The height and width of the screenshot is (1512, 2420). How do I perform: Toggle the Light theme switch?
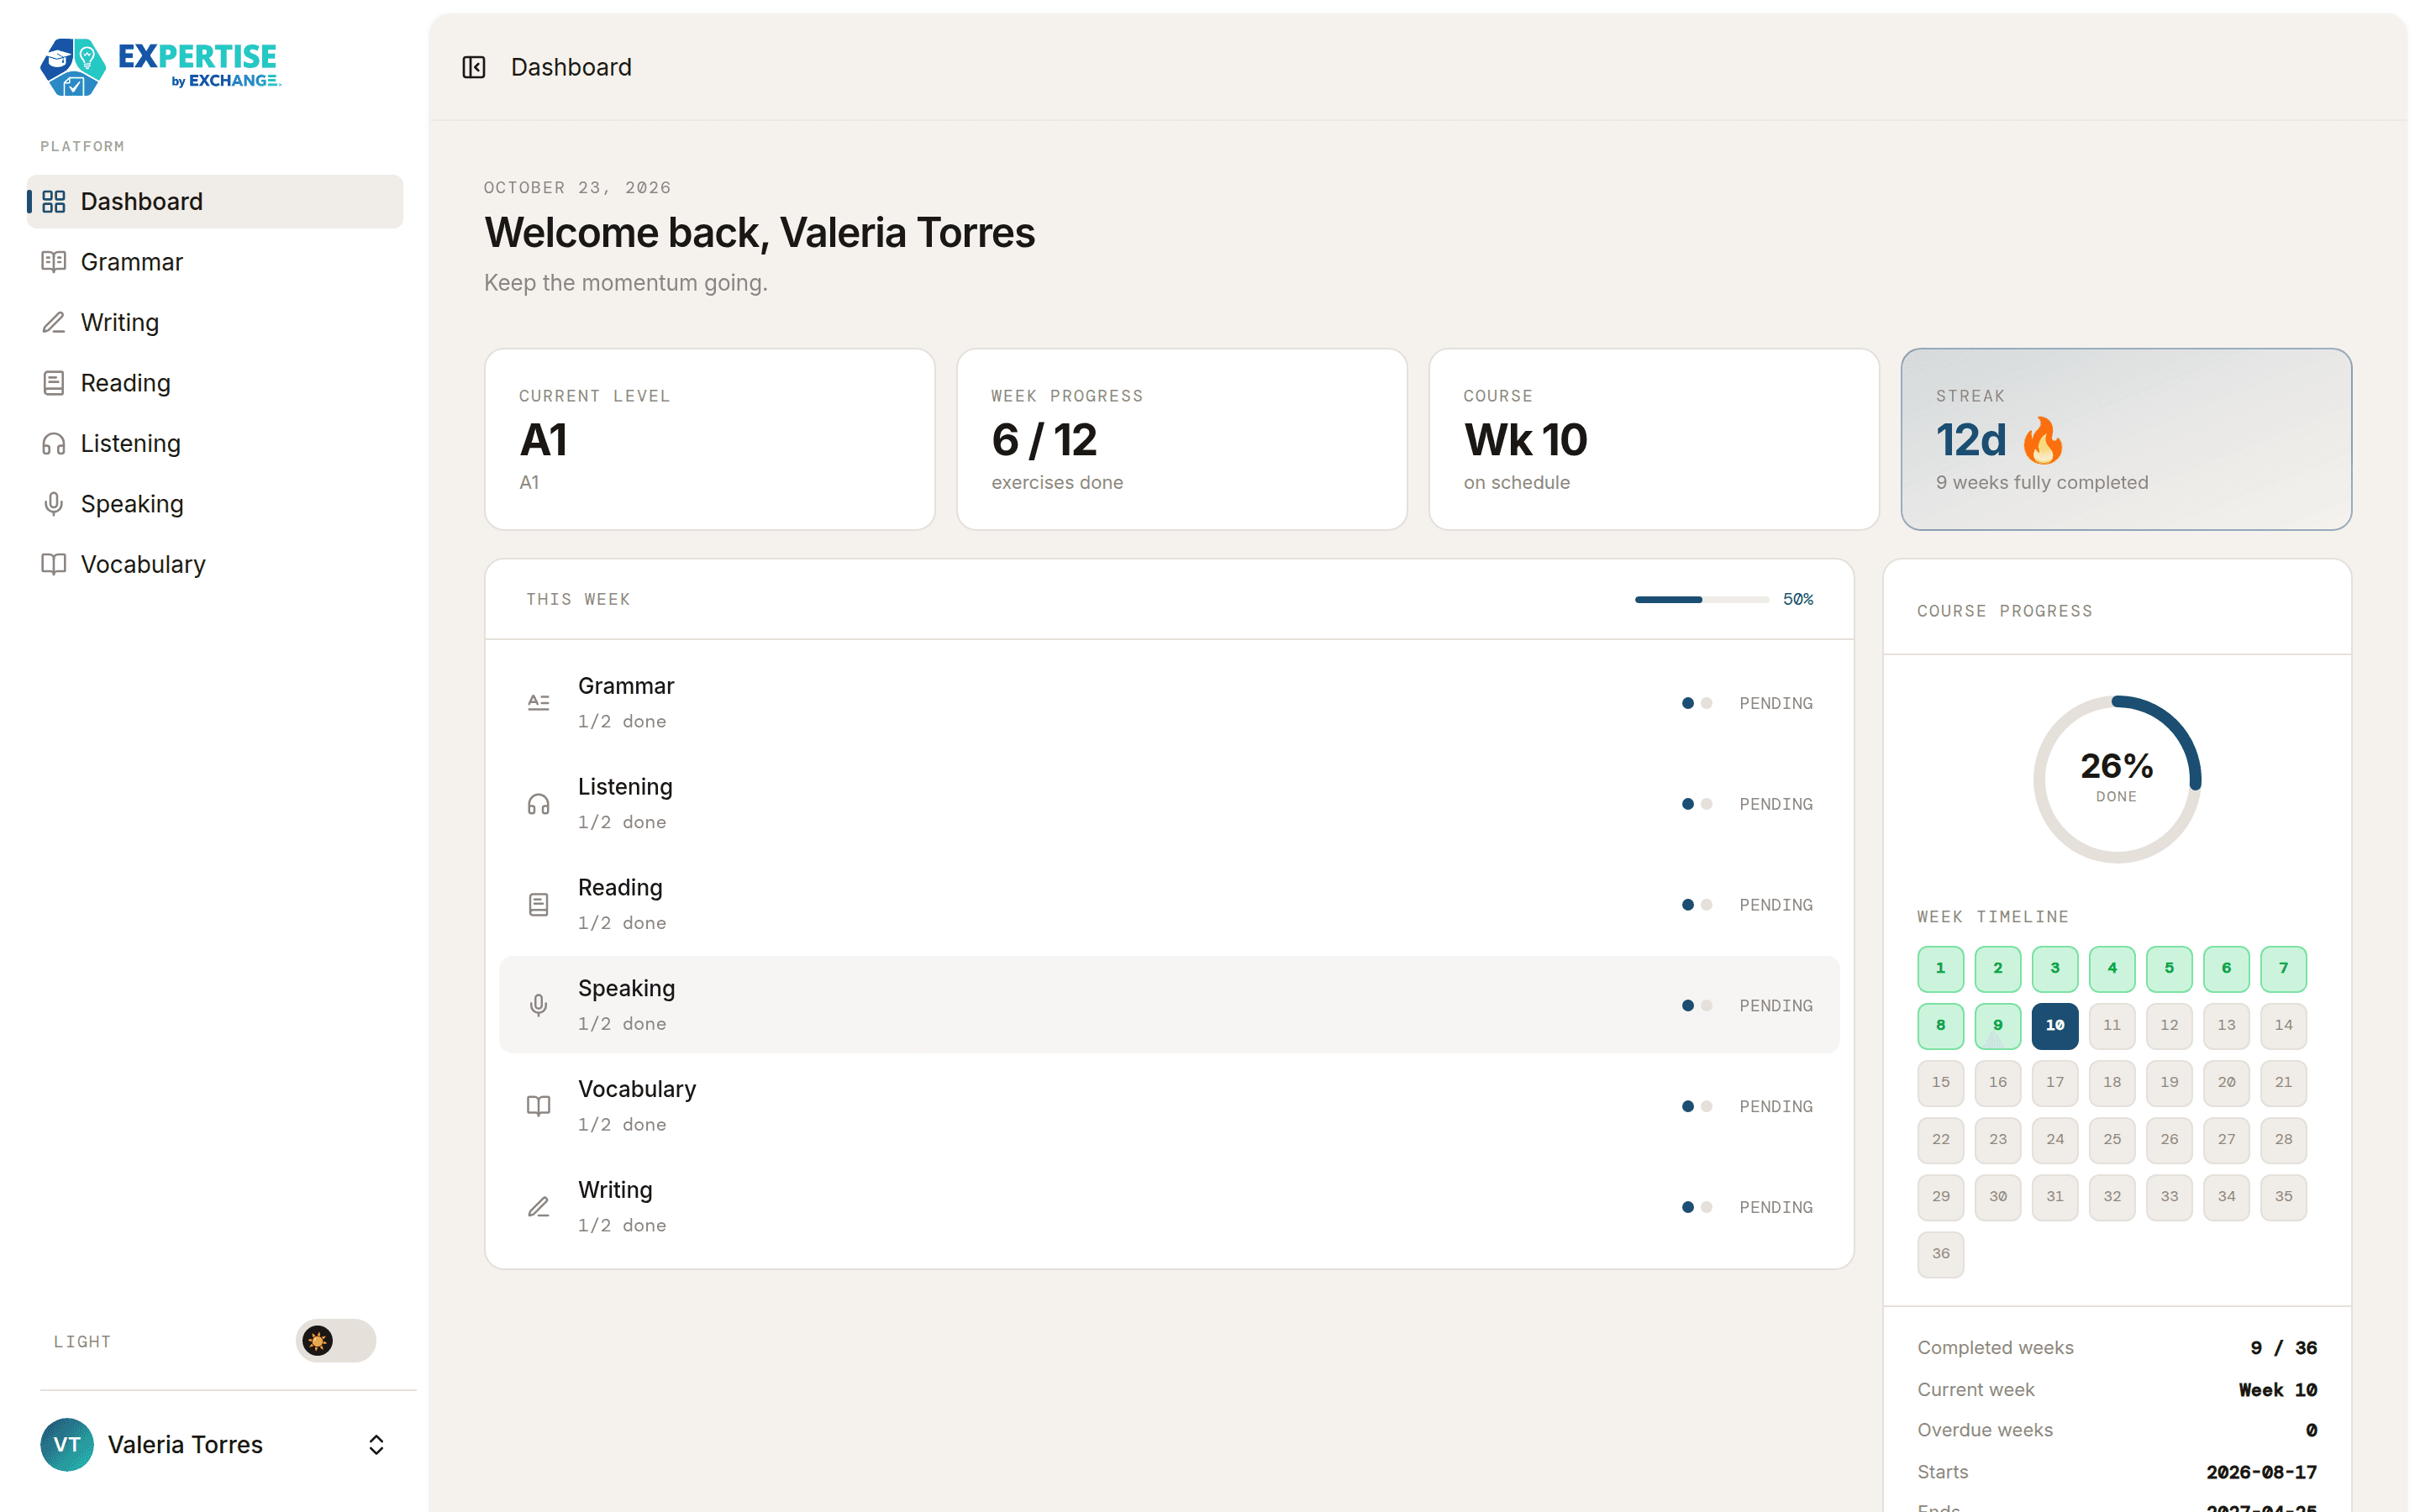(x=336, y=1341)
